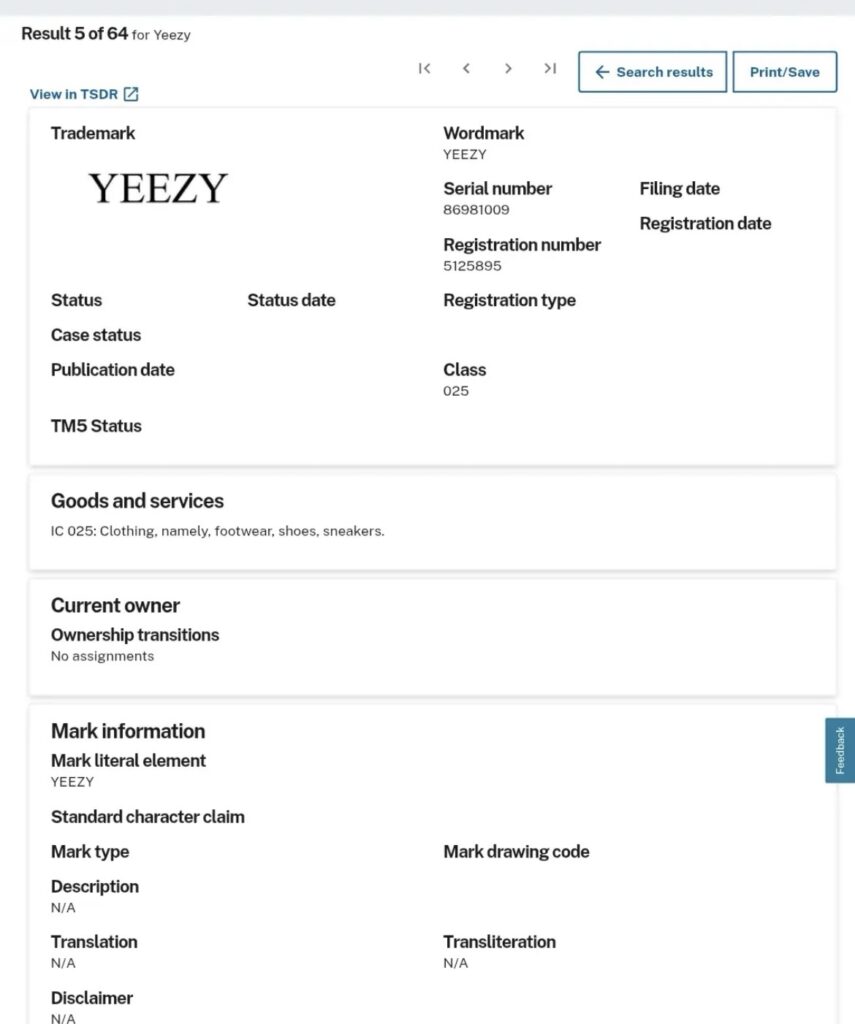Click the Mark information heading
Viewport: 855px width, 1024px height.
128,731
